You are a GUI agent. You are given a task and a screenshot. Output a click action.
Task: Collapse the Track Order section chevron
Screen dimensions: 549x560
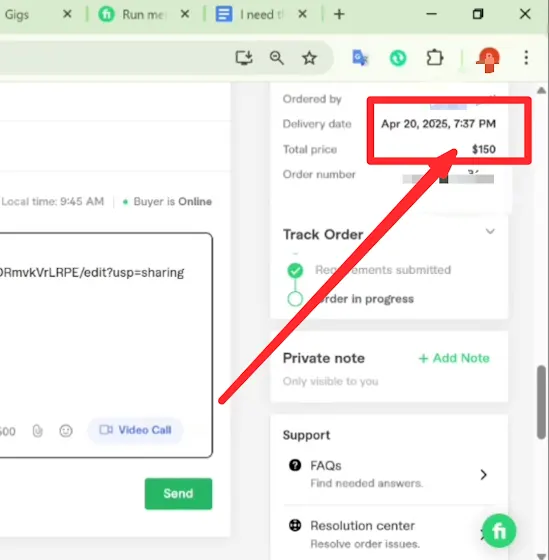coord(490,231)
